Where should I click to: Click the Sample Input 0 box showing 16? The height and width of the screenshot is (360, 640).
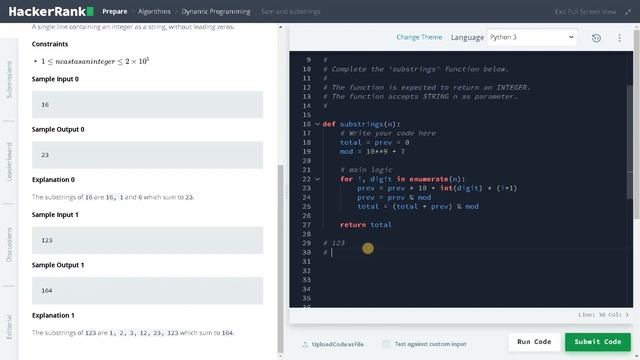pos(147,104)
